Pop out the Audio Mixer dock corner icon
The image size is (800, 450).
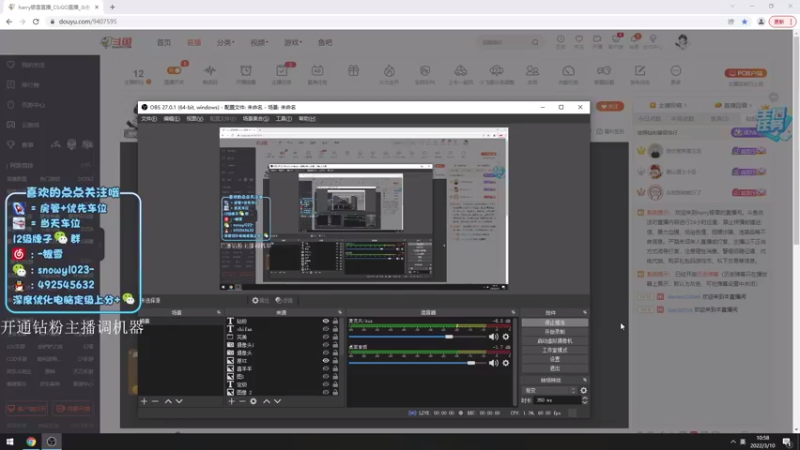[x=513, y=312]
